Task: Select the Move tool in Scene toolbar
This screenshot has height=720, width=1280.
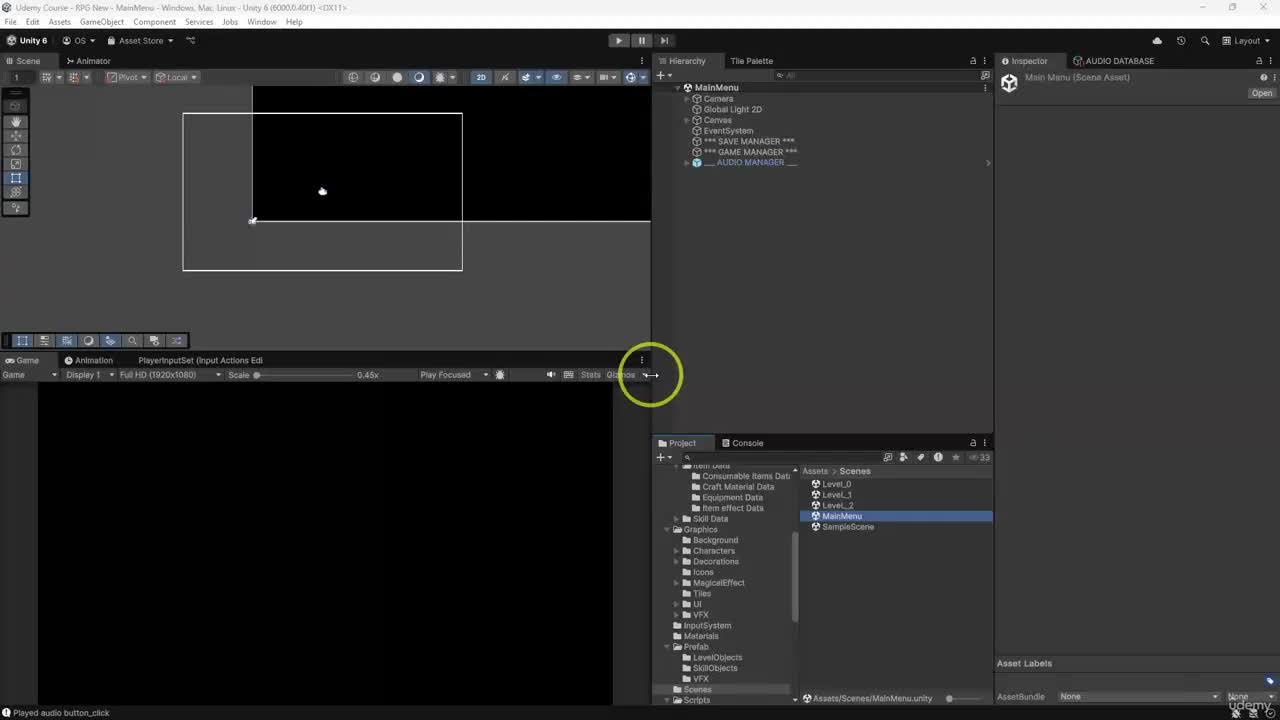Action: click(16, 135)
